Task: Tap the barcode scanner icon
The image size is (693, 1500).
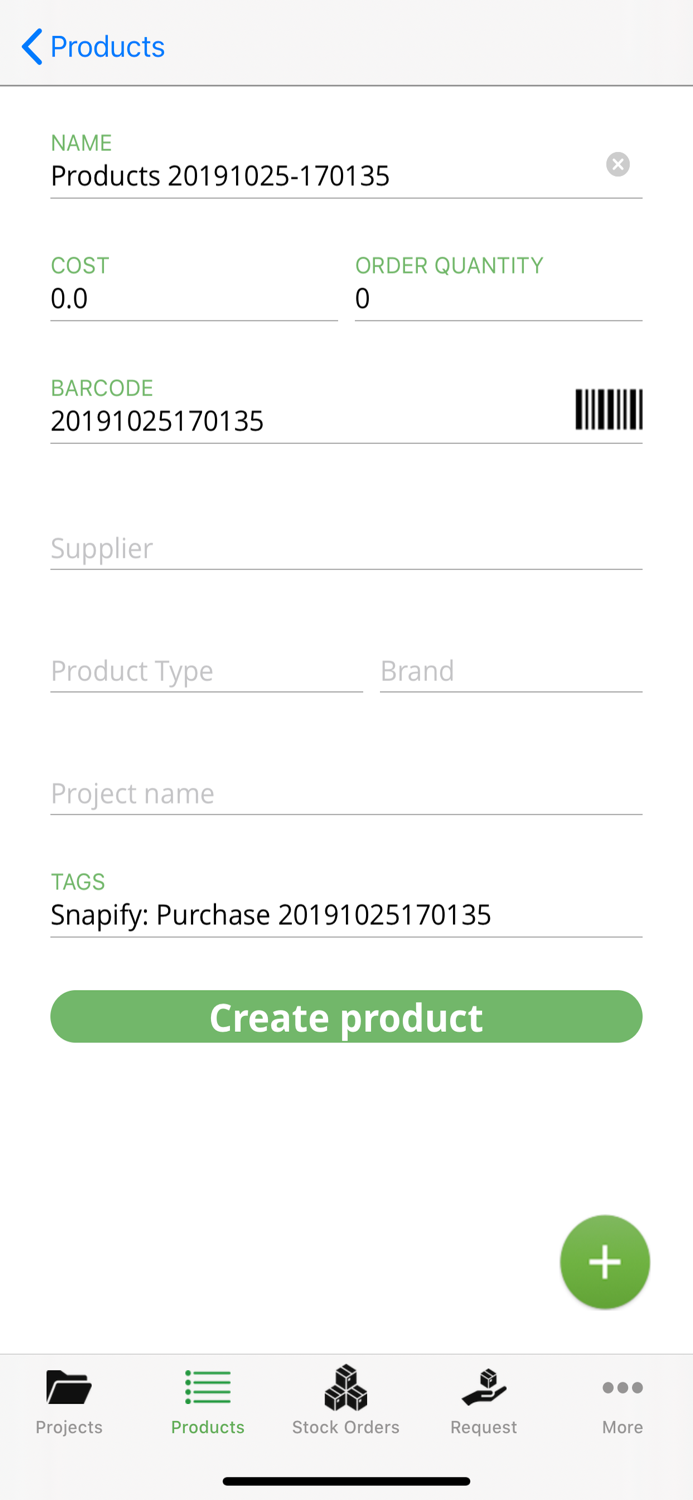Action: (x=608, y=409)
